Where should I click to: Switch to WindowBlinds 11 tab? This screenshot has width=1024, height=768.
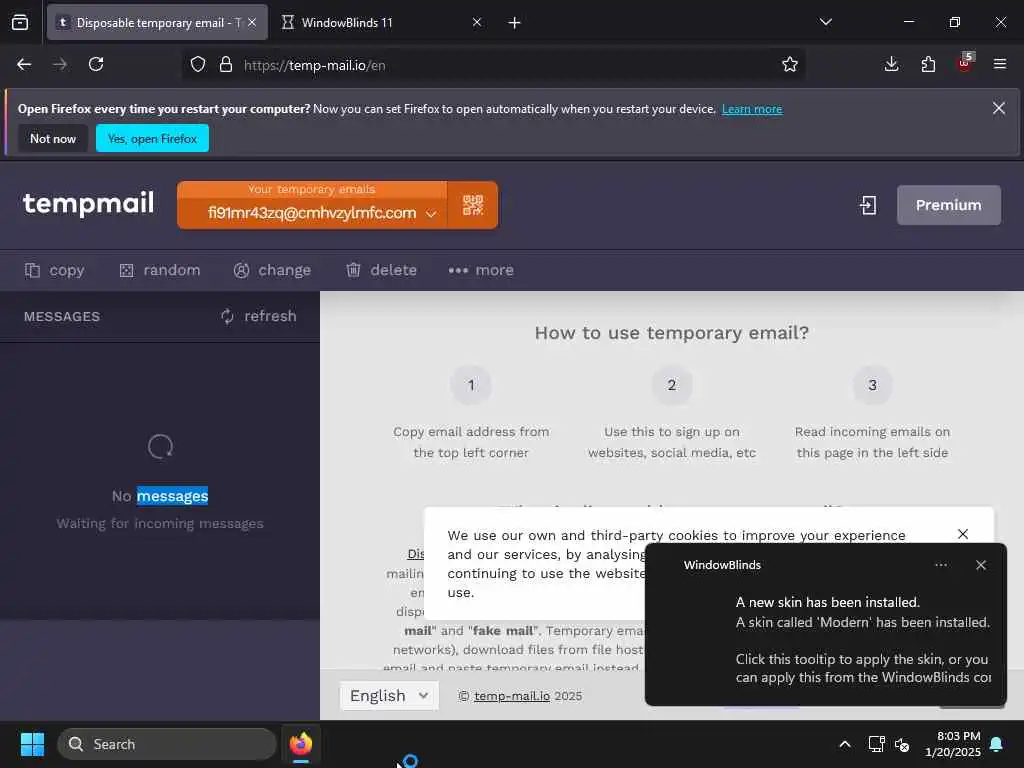coord(382,22)
